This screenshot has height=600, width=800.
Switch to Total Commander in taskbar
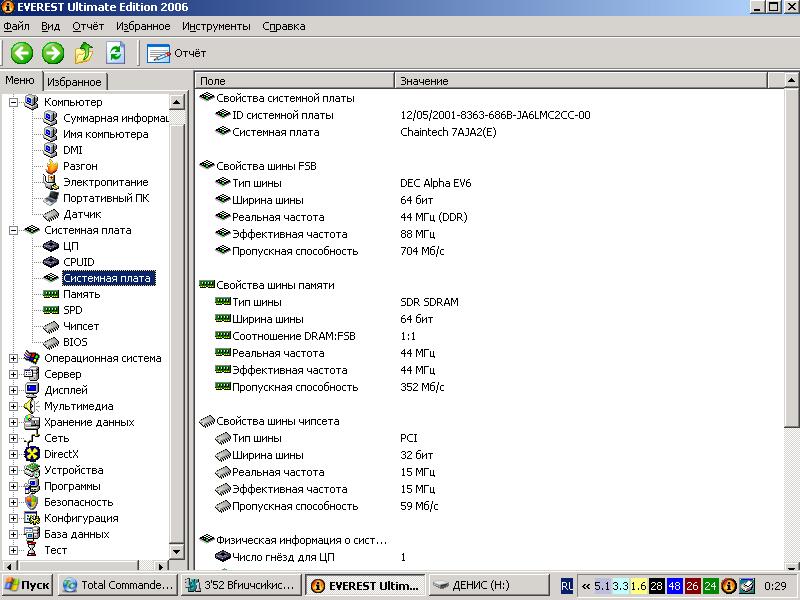click(x=118, y=585)
